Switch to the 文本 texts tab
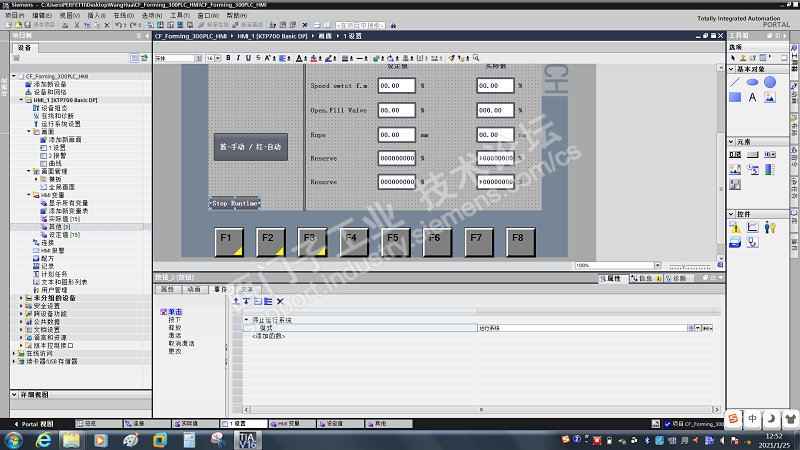Viewport: 800px width, 450px height. [247, 289]
